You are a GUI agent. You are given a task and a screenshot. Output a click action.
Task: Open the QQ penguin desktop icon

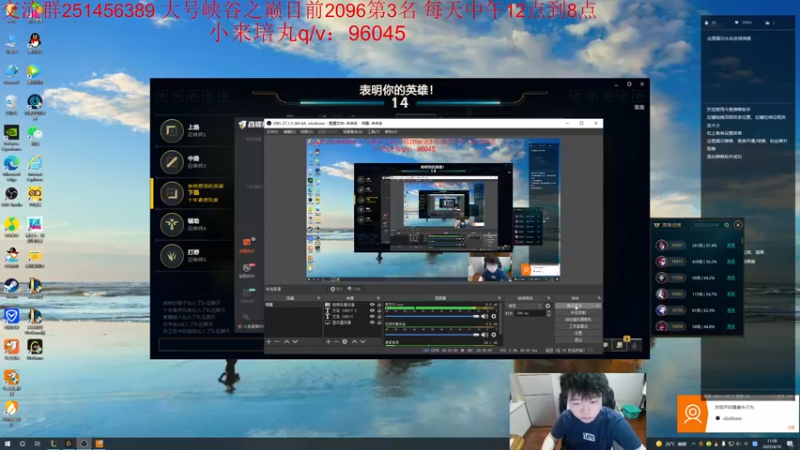pos(34,41)
